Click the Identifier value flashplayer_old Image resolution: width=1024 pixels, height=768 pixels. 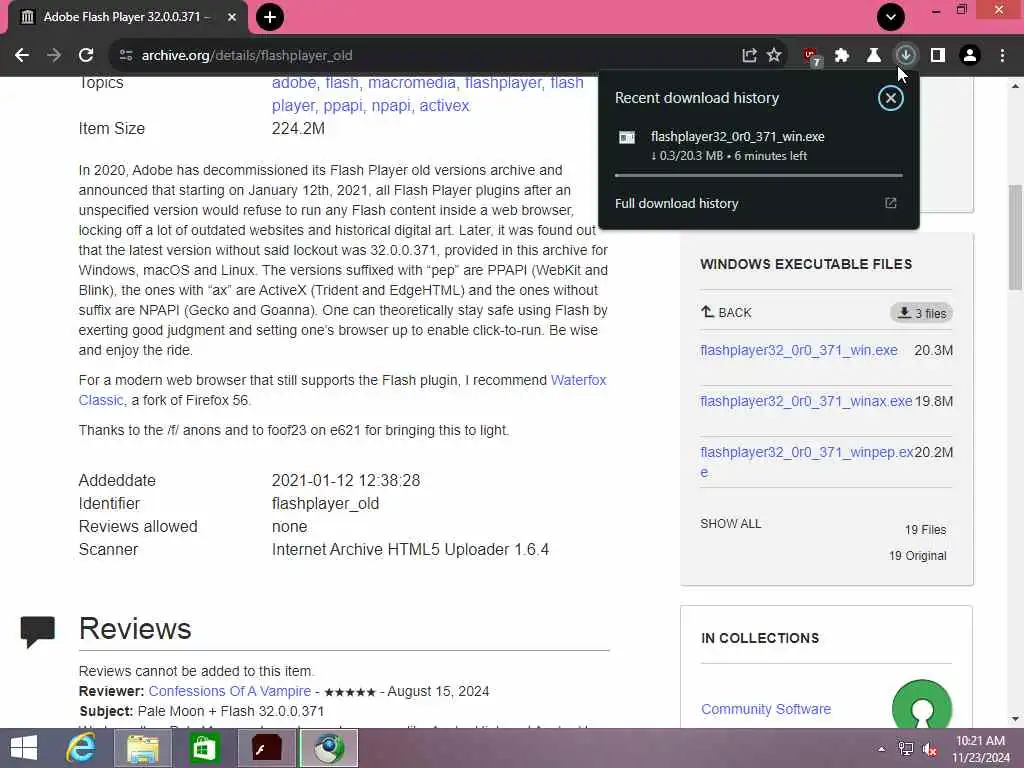325,504
